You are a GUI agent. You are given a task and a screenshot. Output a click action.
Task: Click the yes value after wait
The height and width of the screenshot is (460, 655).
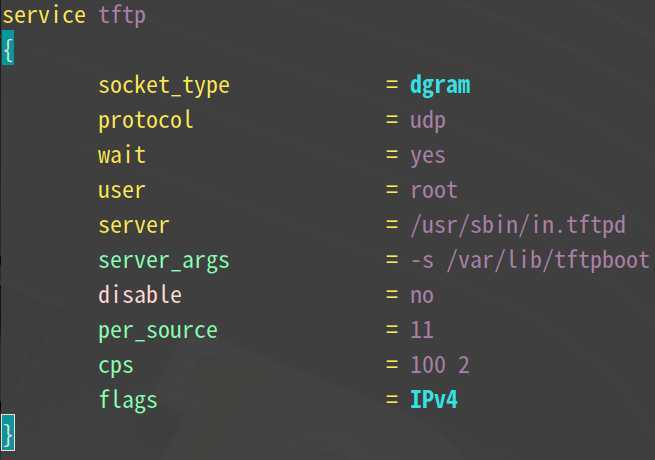click(428, 157)
